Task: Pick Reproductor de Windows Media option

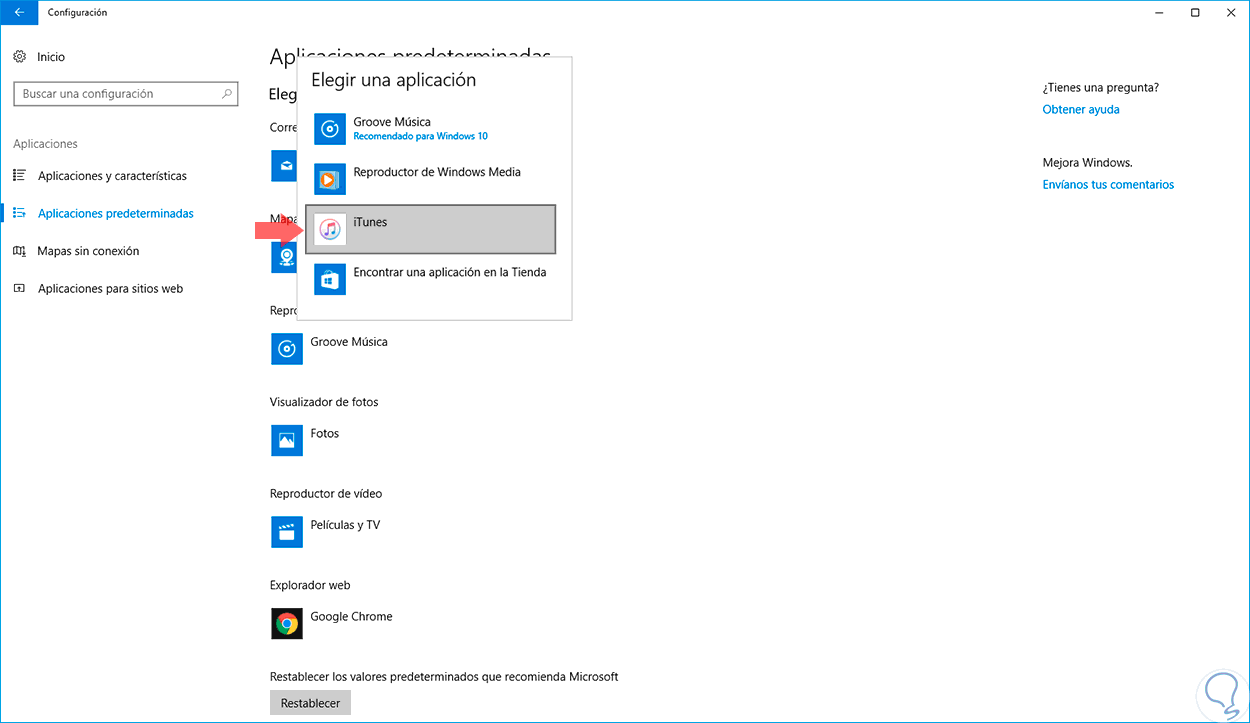Action: pos(430,179)
